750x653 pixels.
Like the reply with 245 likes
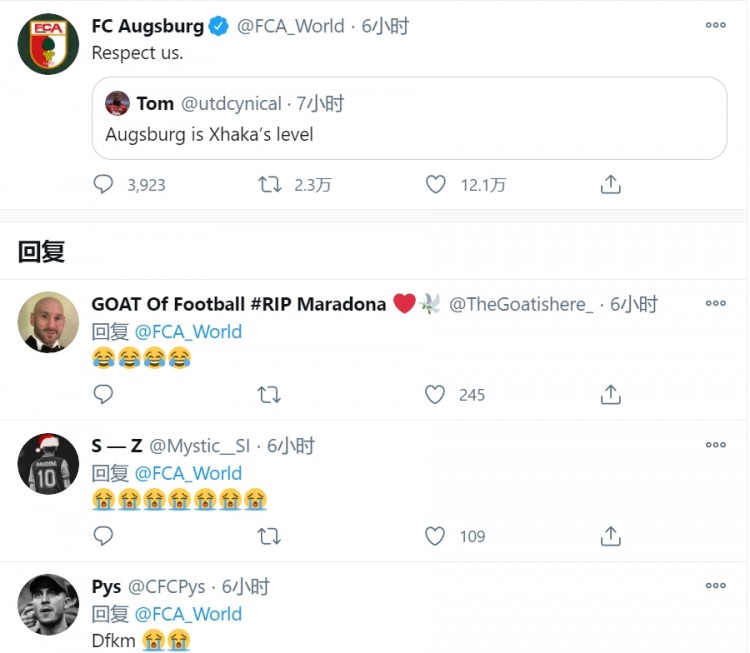pyautogui.click(x=435, y=395)
